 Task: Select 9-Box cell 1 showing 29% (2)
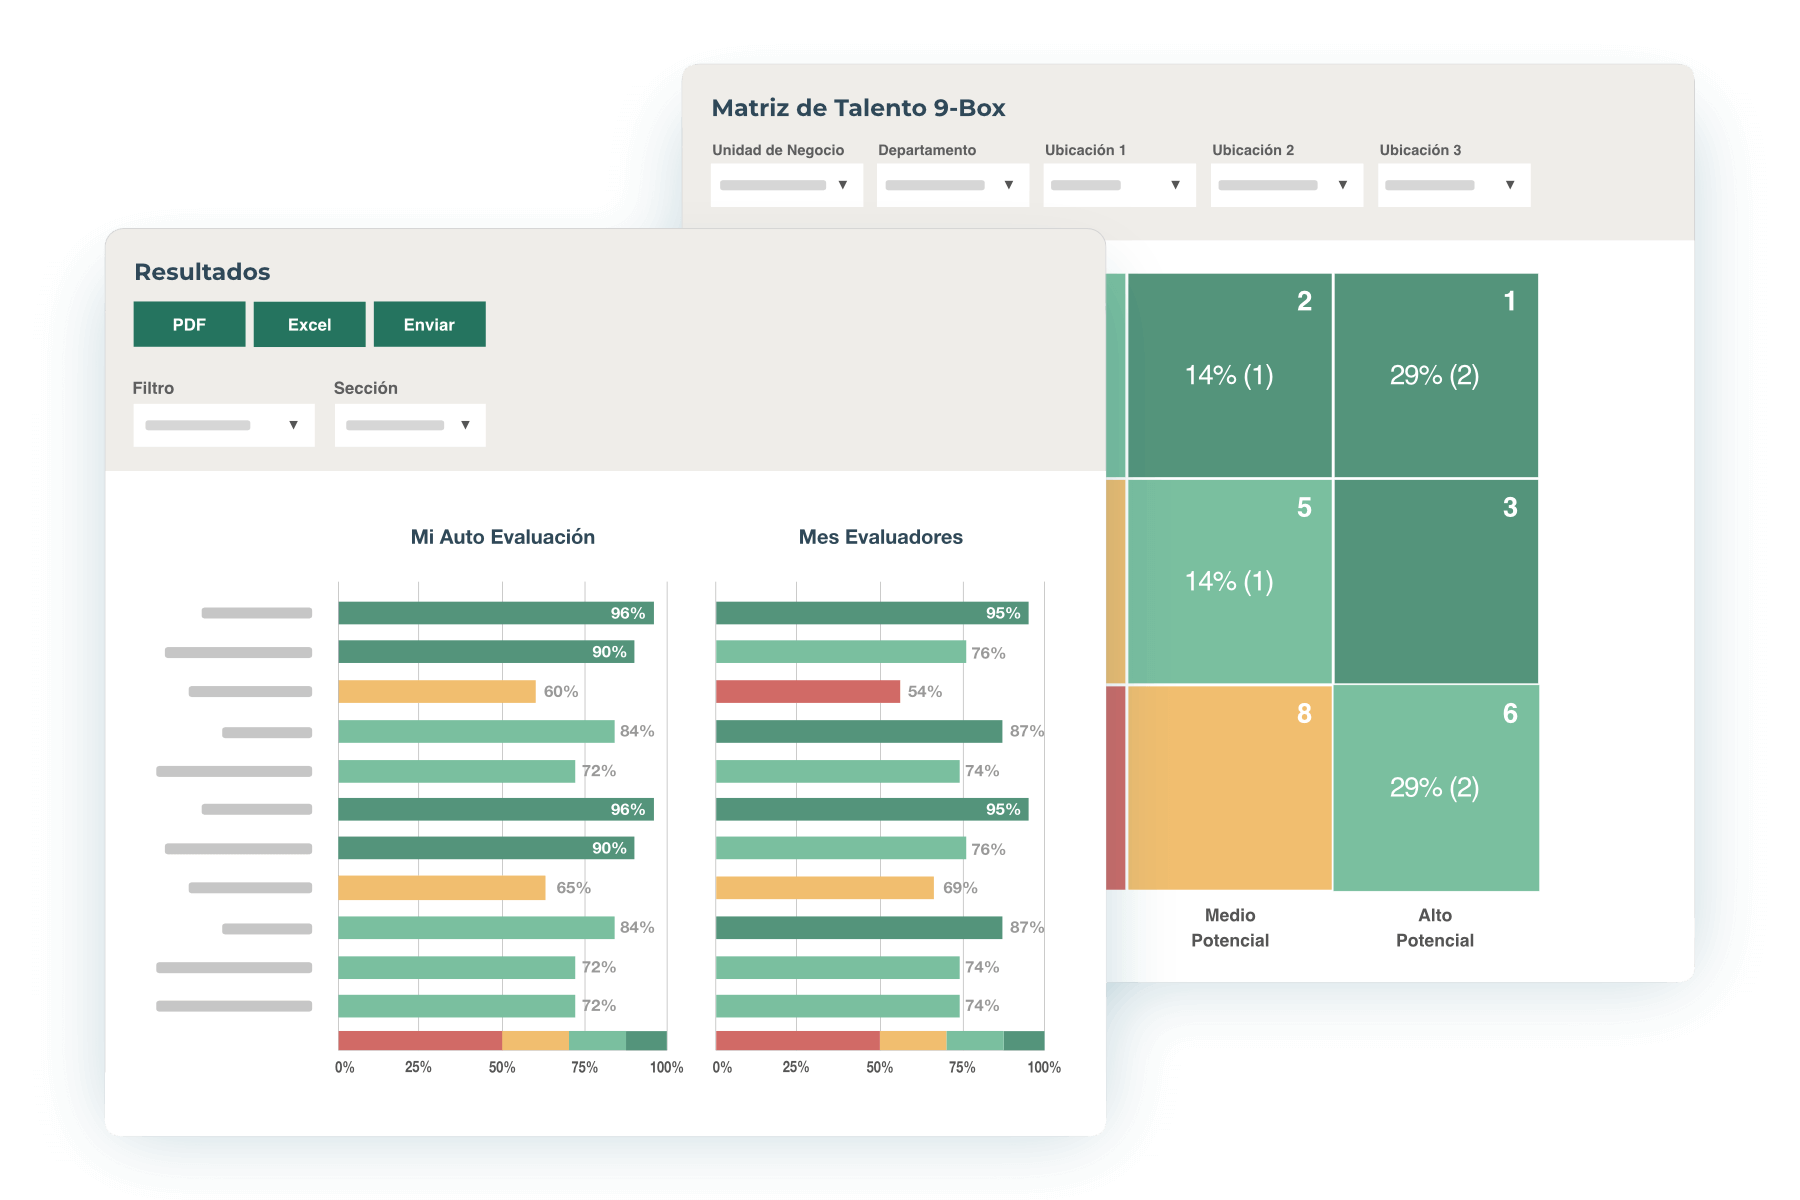[1435, 376]
